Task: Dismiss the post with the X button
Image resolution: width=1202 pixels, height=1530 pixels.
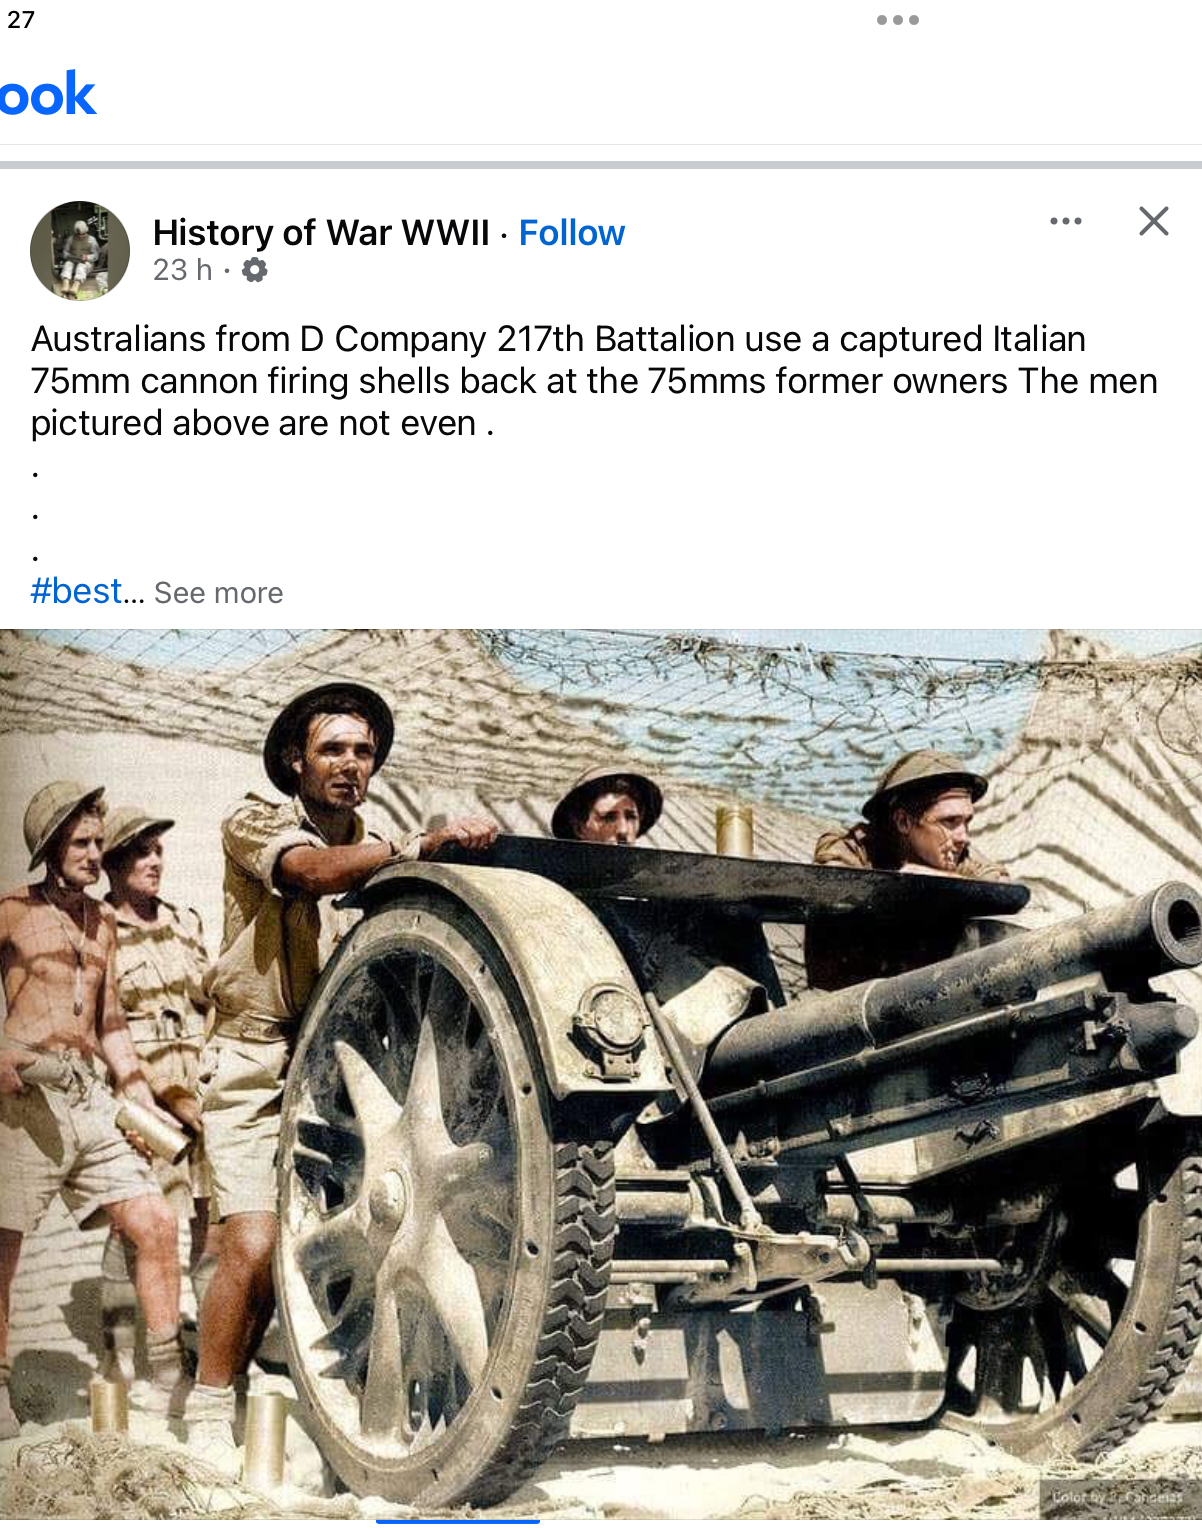Action: click(x=1154, y=221)
